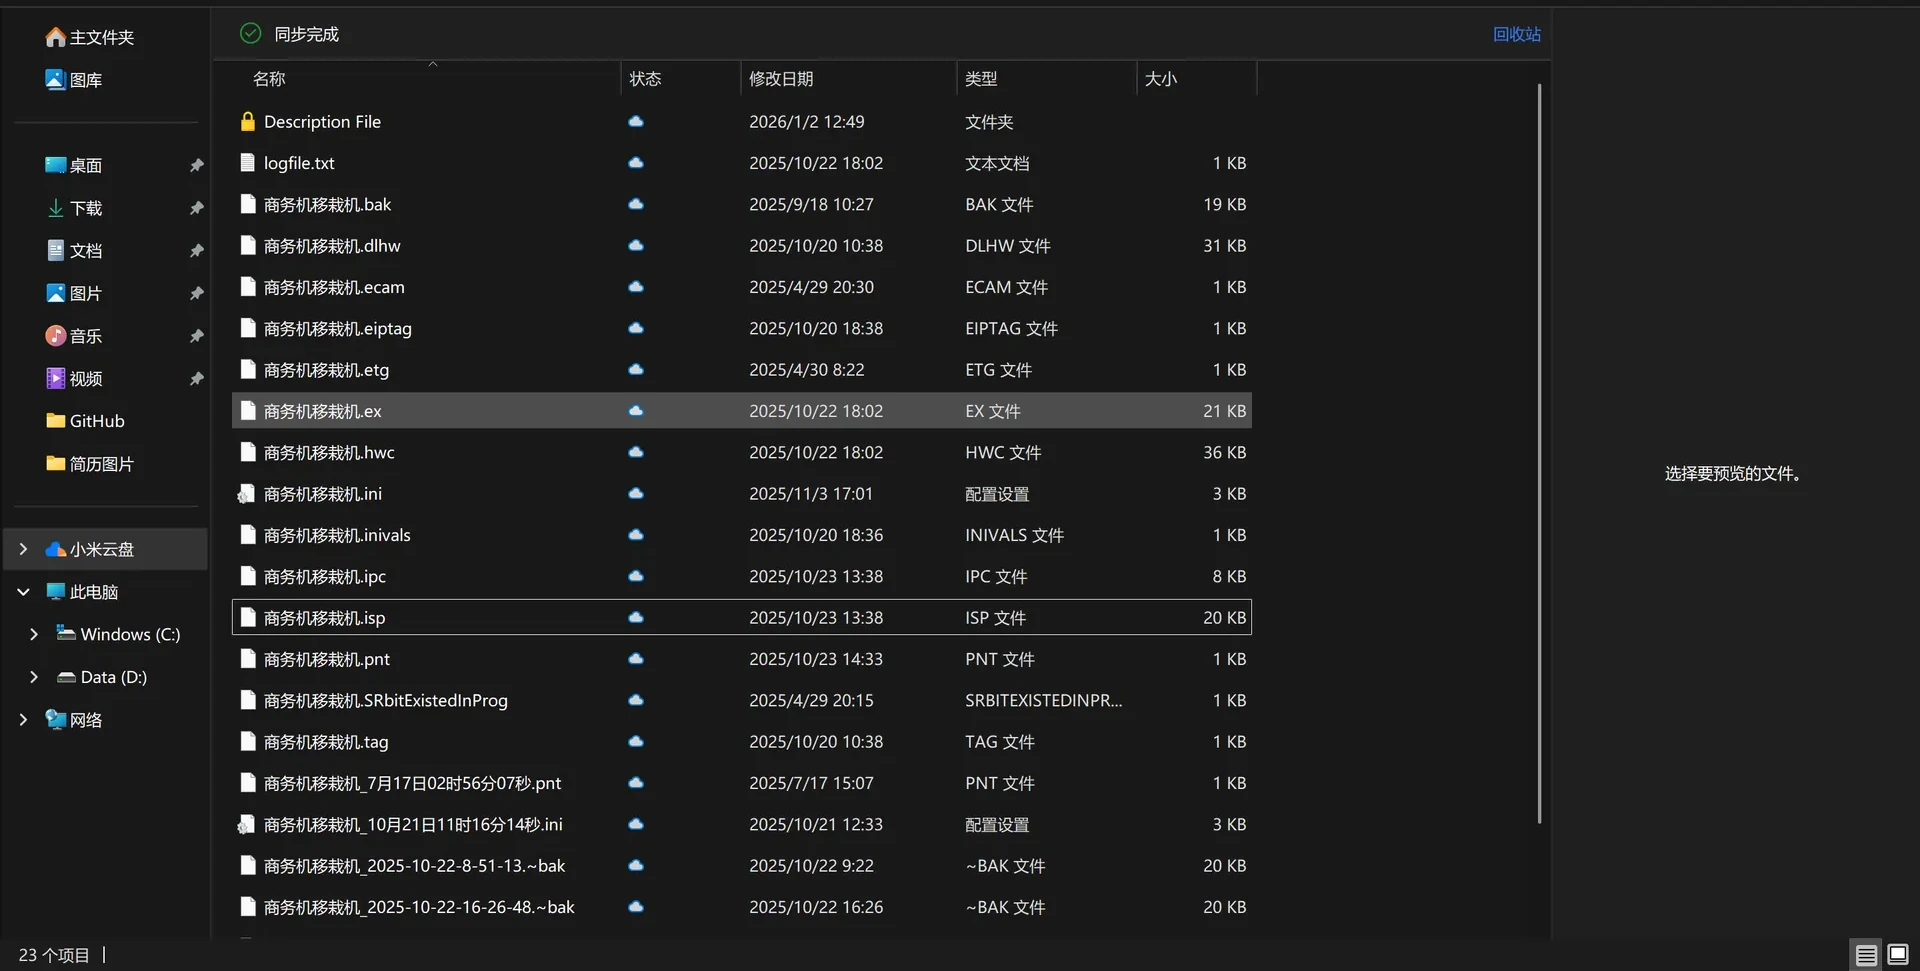The height and width of the screenshot is (971, 1920).
Task: Unpin 视频 using its pin icon
Action: click(196, 378)
